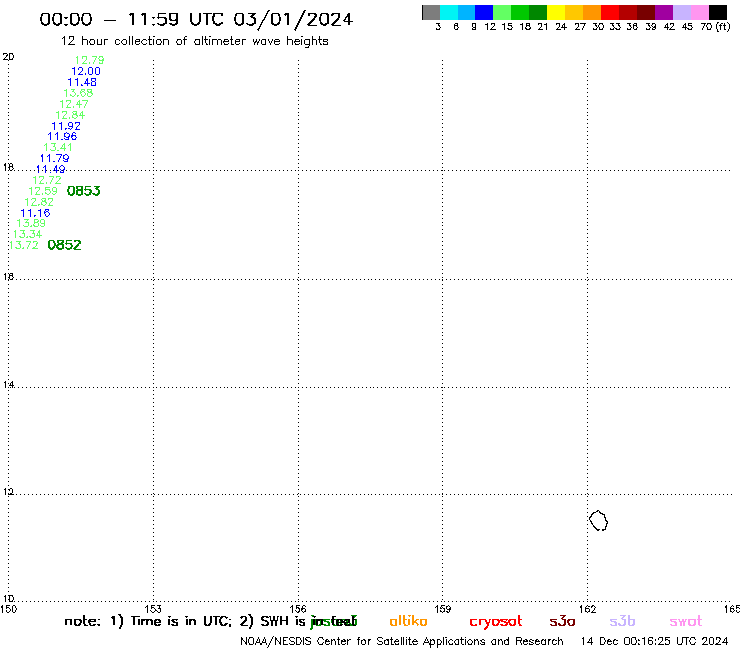Screen dimensions: 740x650
Task: Select the yellow legend color swatch
Action: point(556,12)
